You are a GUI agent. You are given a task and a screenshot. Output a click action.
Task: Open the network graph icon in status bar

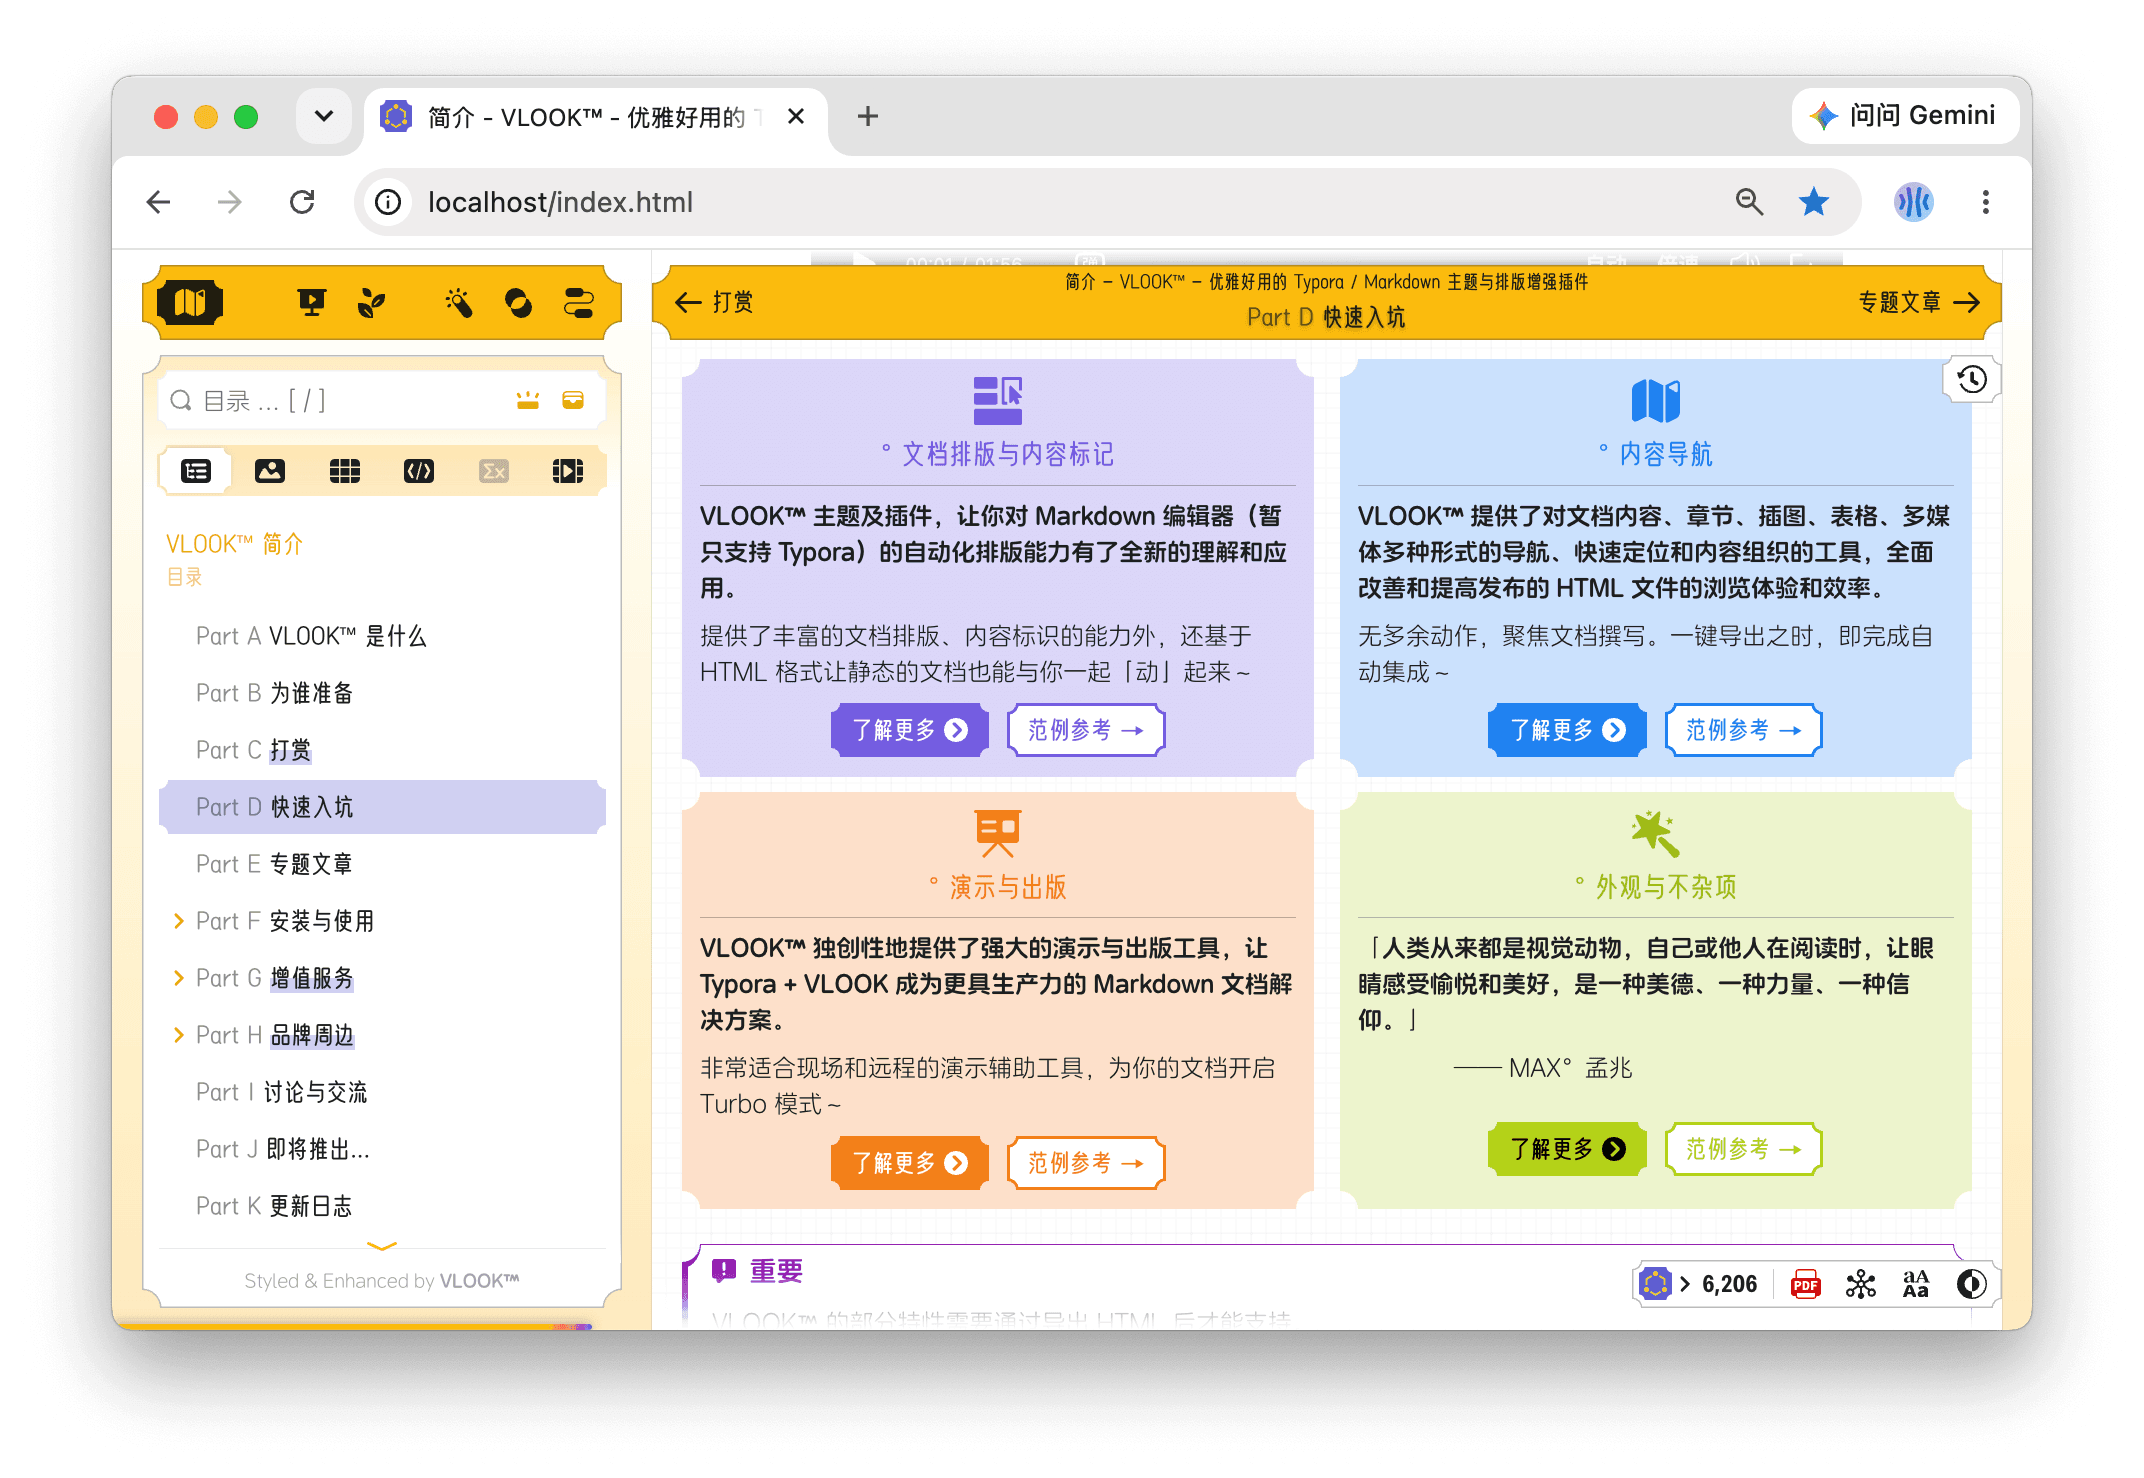[1861, 1284]
